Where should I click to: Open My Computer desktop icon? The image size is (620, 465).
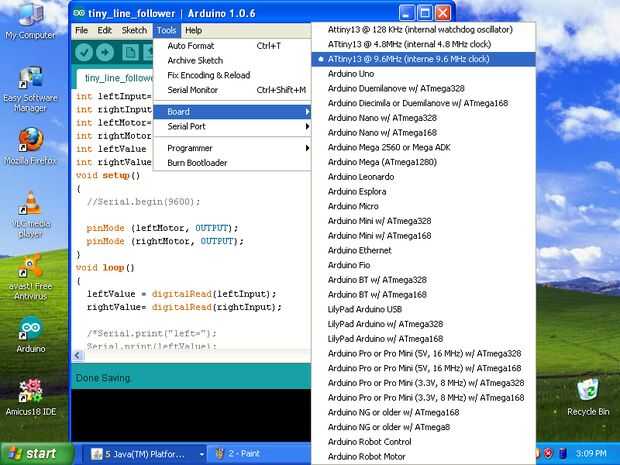tap(30, 22)
